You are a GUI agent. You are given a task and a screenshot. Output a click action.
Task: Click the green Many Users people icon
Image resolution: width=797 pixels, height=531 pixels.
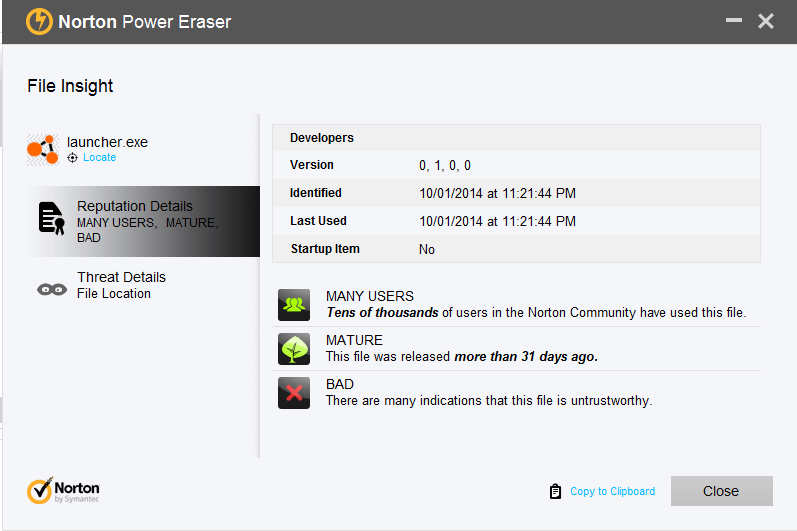click(294, 305)
